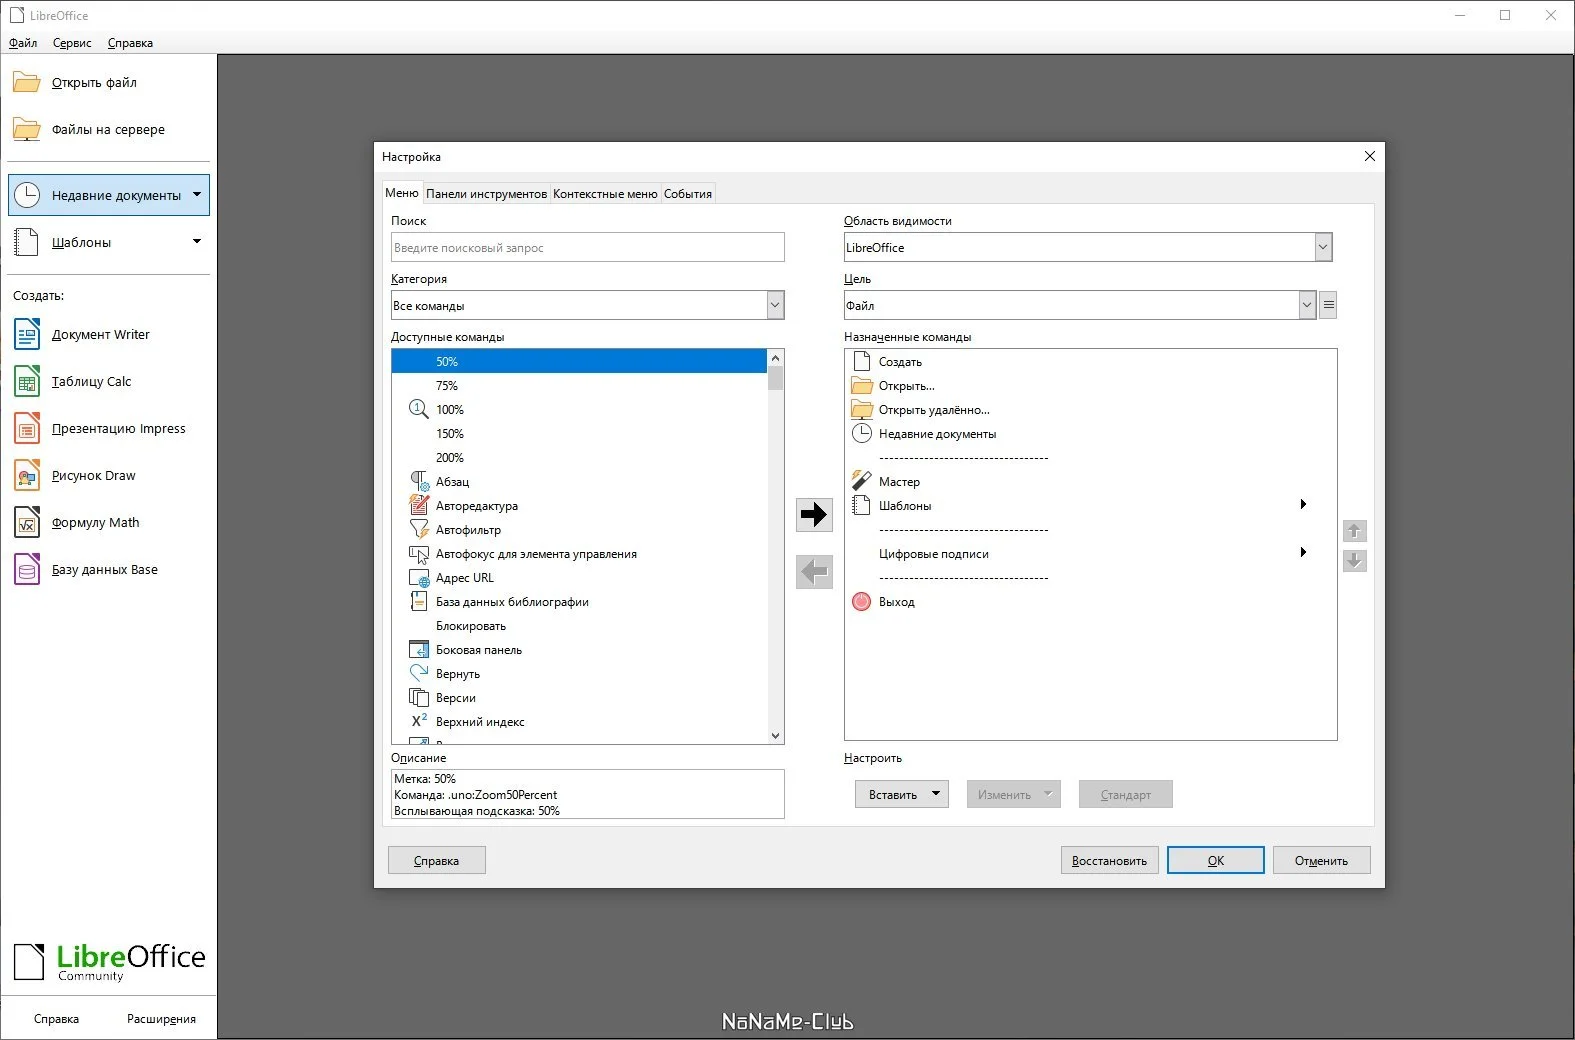Click the Math formula icon
The height and width of the screenshot is (1040, 1575).
pos(27,522)
